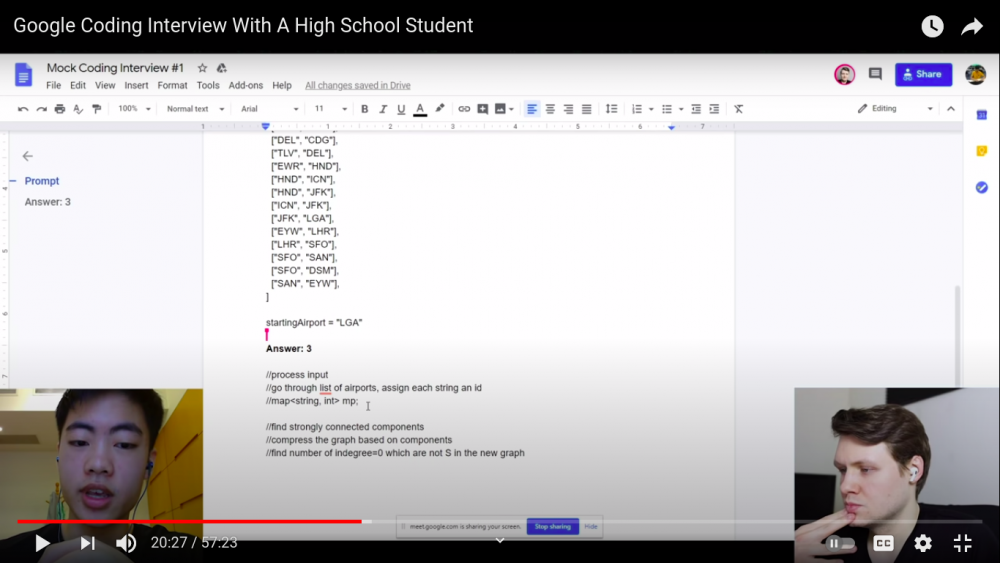The width and height of the screenshot is (1000, 563).
Task: Open the Tools menu
Action: [x=208, y=85]
